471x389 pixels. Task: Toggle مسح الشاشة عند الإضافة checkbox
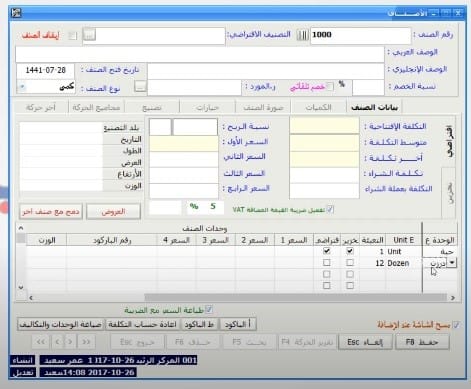(x=456, y=324)
